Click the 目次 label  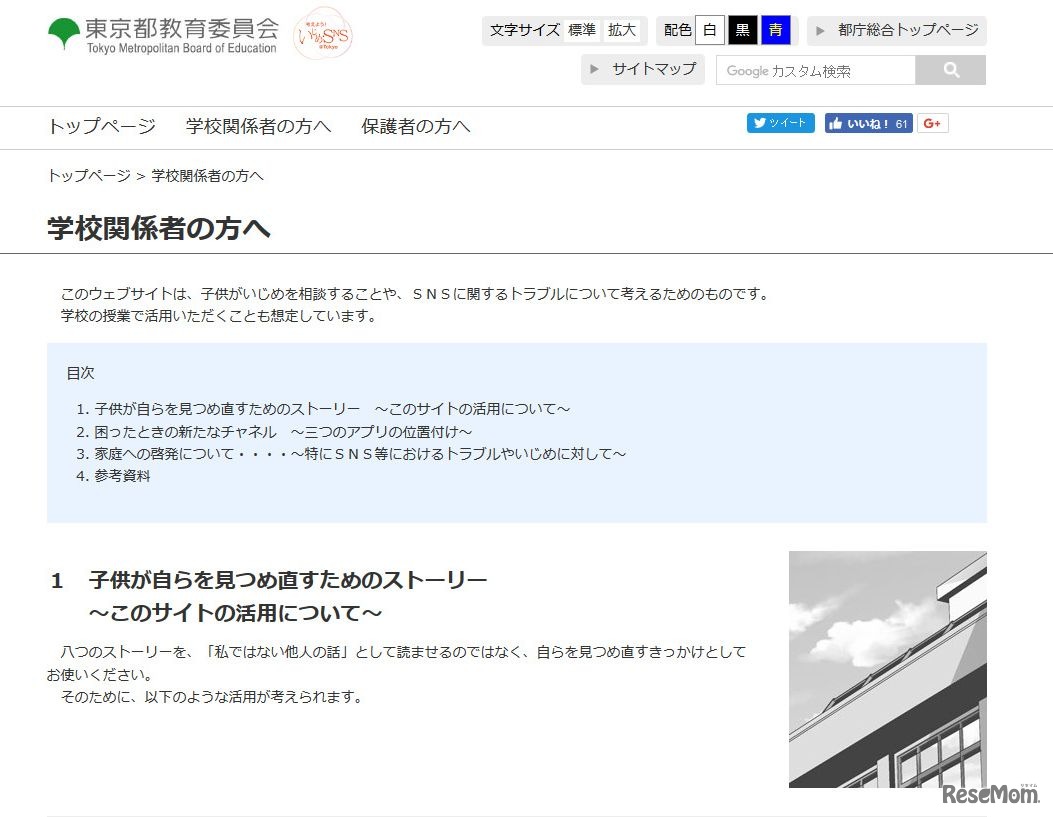click(x=81, y=373)
